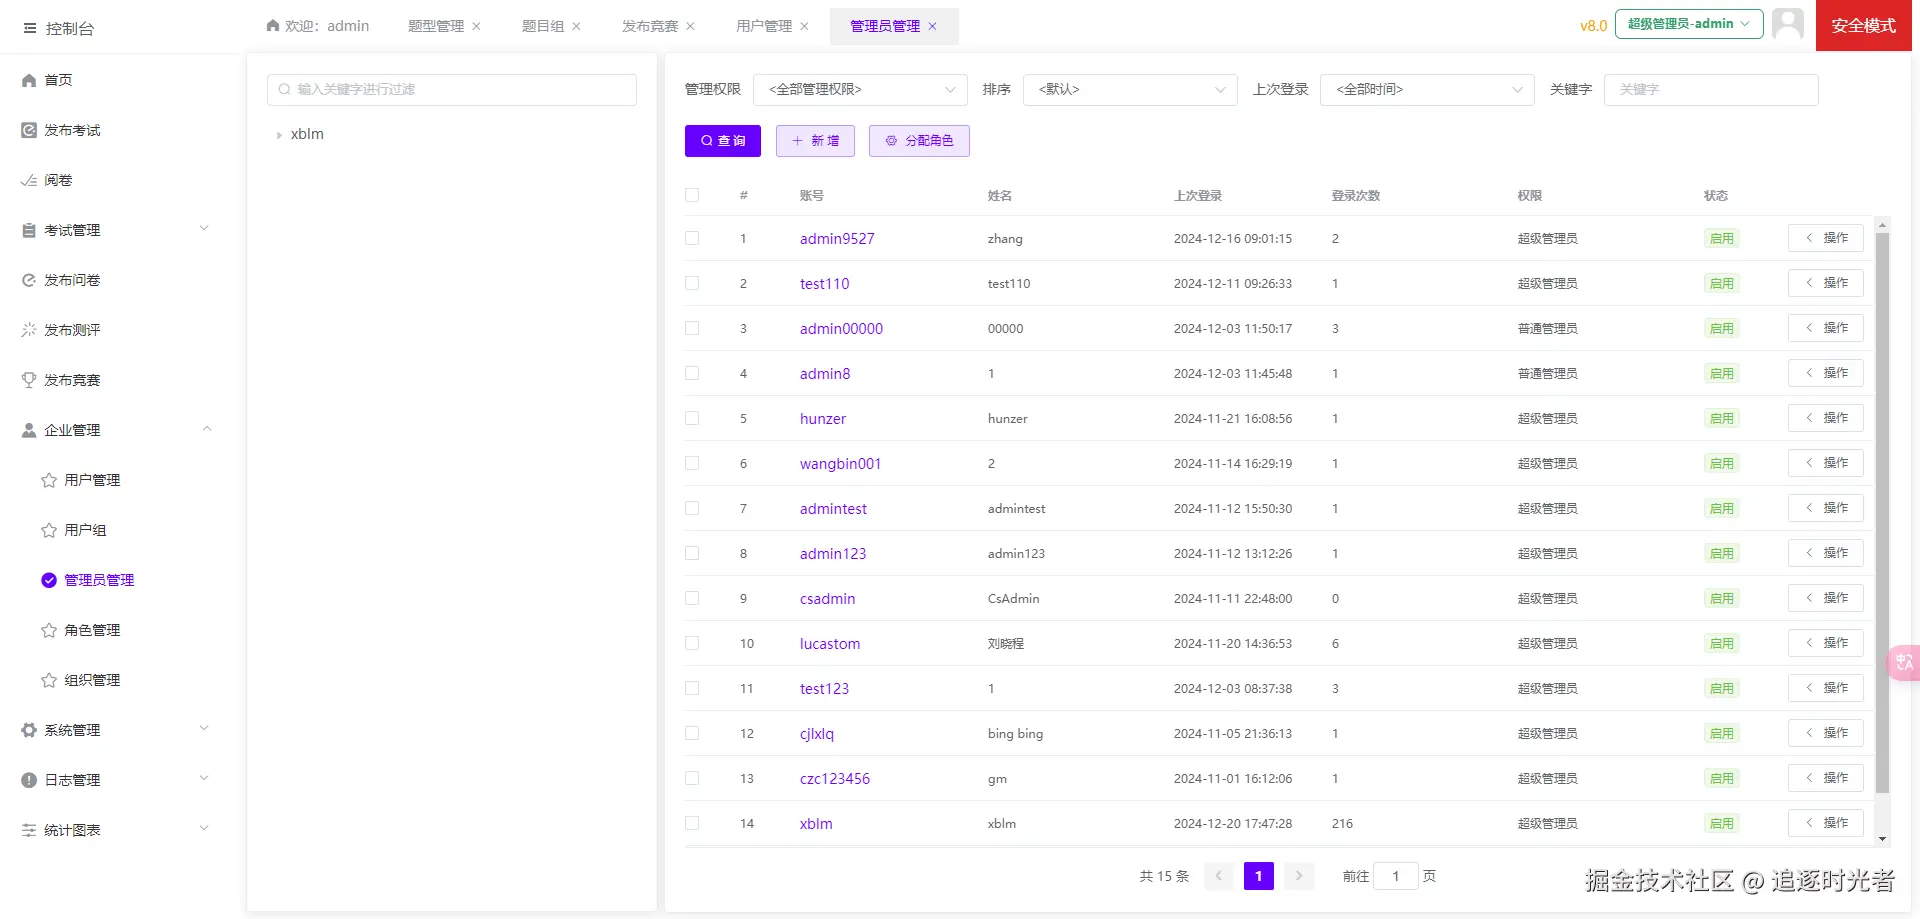The height and width of the screenshot is (919, 1920).
Task: Click the 发布问卷 icon in sidebar
Action: tap(29, 280)
